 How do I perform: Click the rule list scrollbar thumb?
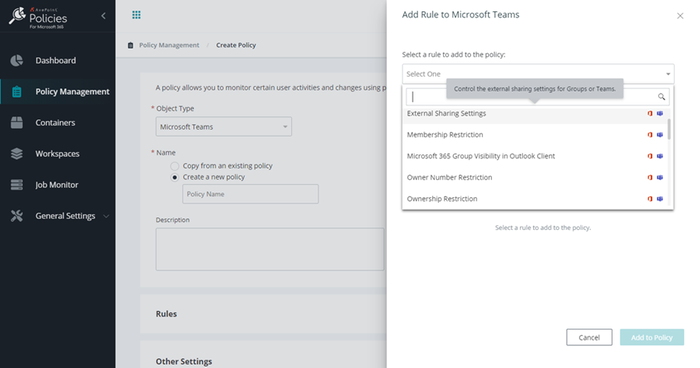[669, 130]
